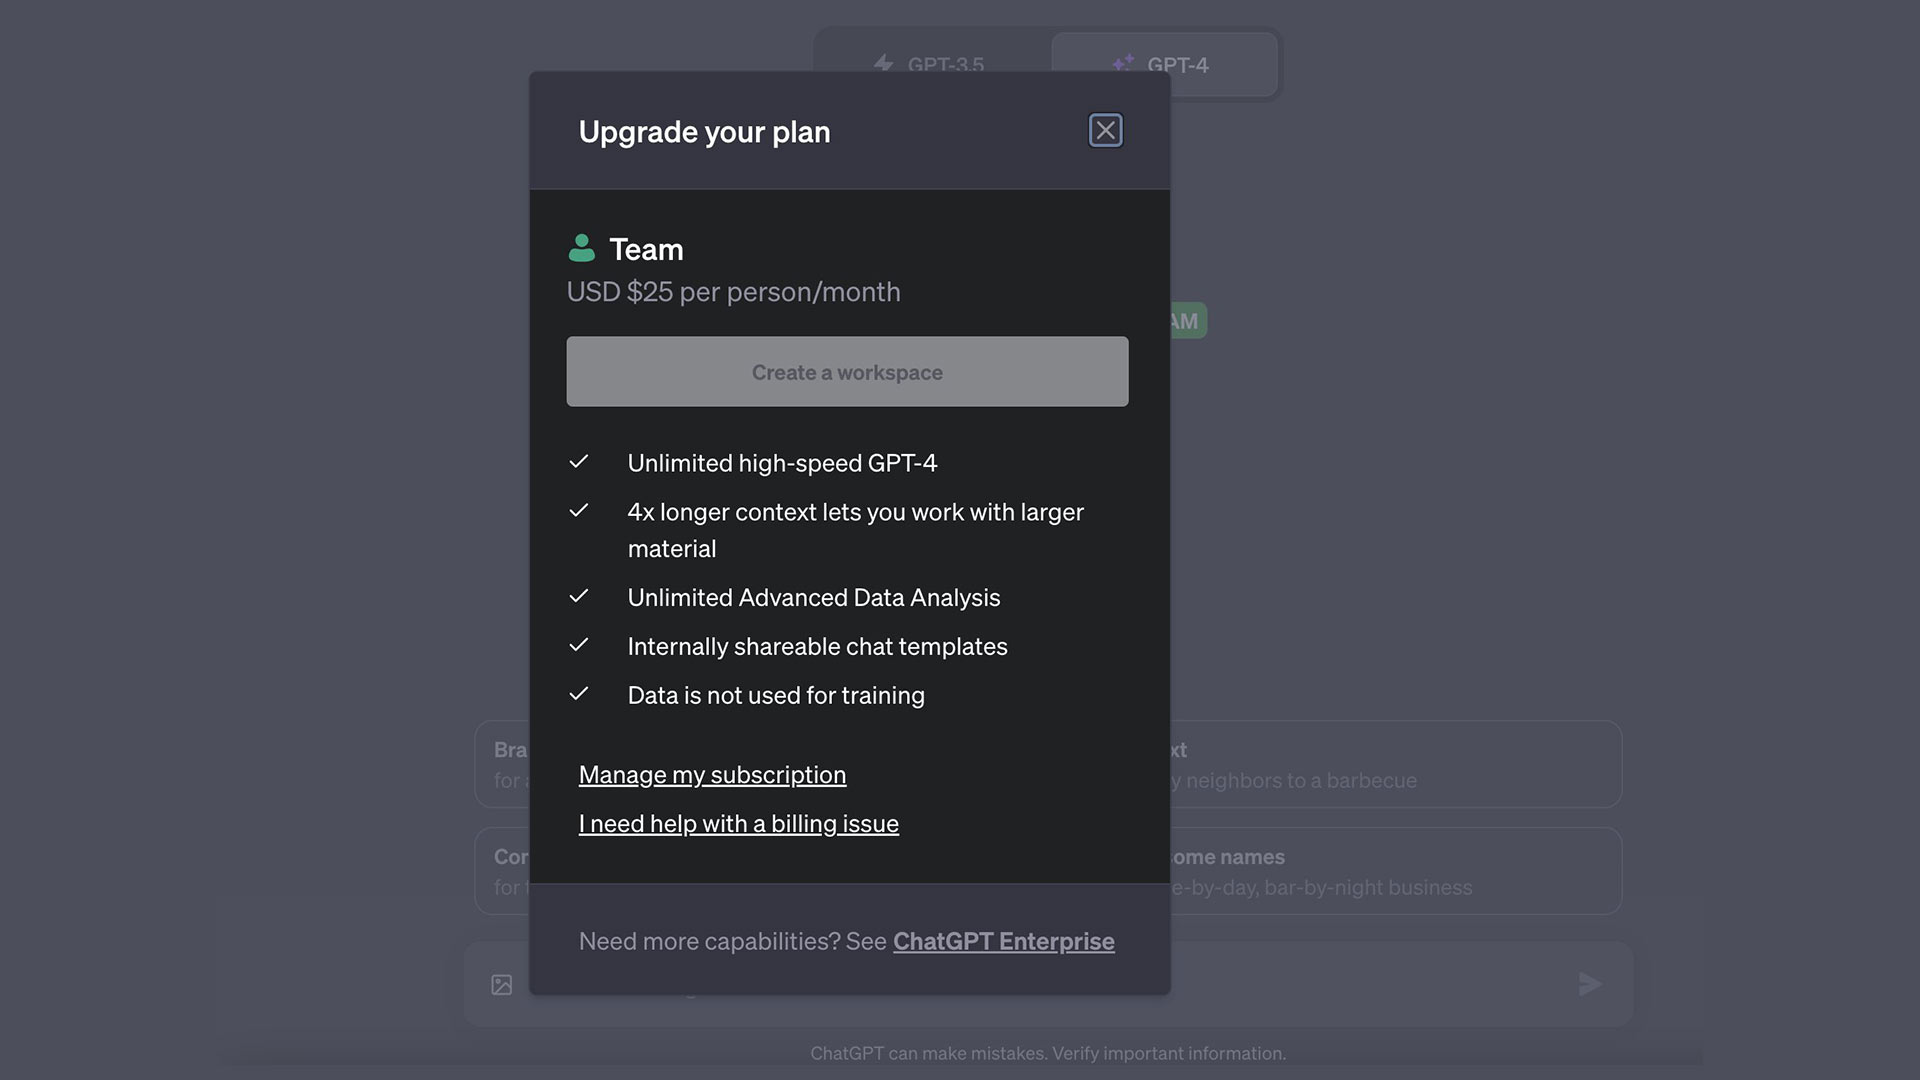Open the billing issue help link

click(x=738, y=824)
